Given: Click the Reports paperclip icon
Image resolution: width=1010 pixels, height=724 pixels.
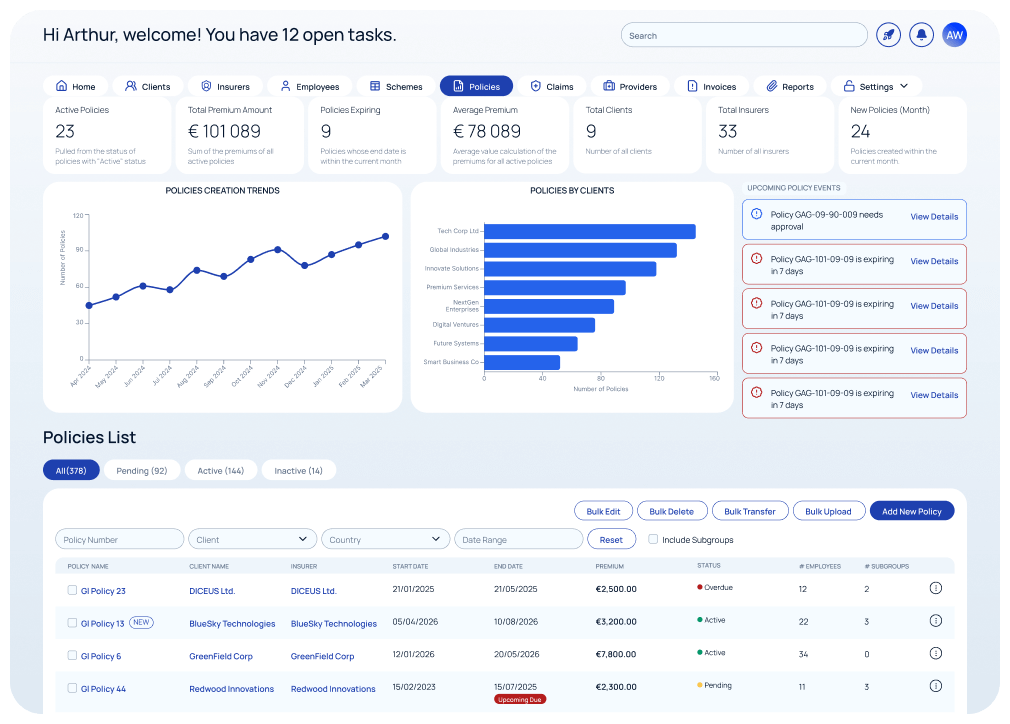Looking at the screenshot, I should click(x=772, y=86).
